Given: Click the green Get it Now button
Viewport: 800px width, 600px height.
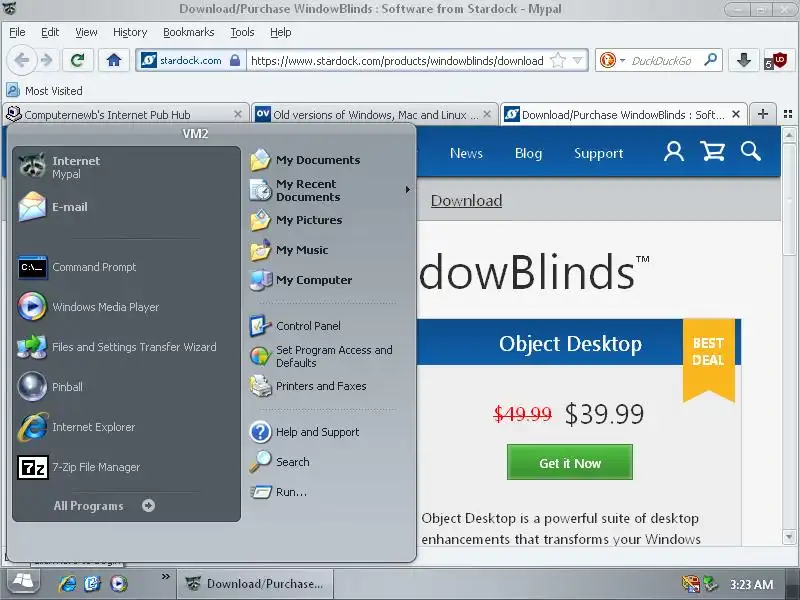Looking at the screenshot, I should point(570,462).
